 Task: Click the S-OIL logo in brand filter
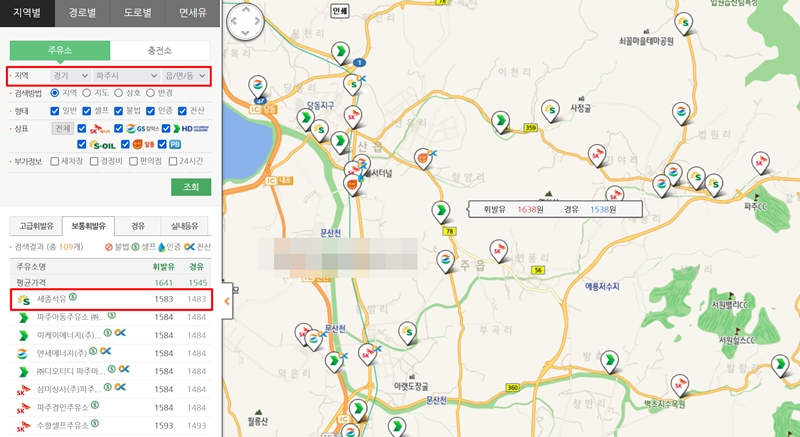102,145
